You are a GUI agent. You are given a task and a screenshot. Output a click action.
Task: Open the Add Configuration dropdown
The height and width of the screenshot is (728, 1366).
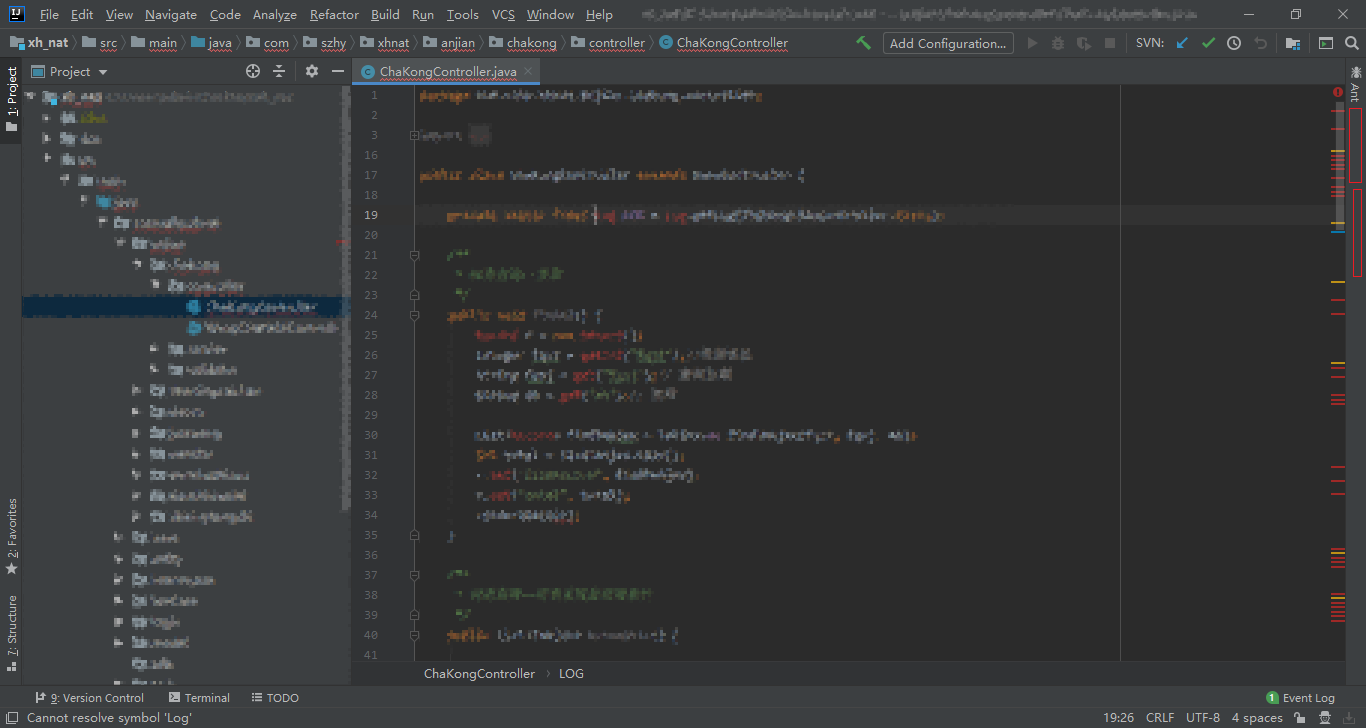pyautogui.click(x=947, y=43)
